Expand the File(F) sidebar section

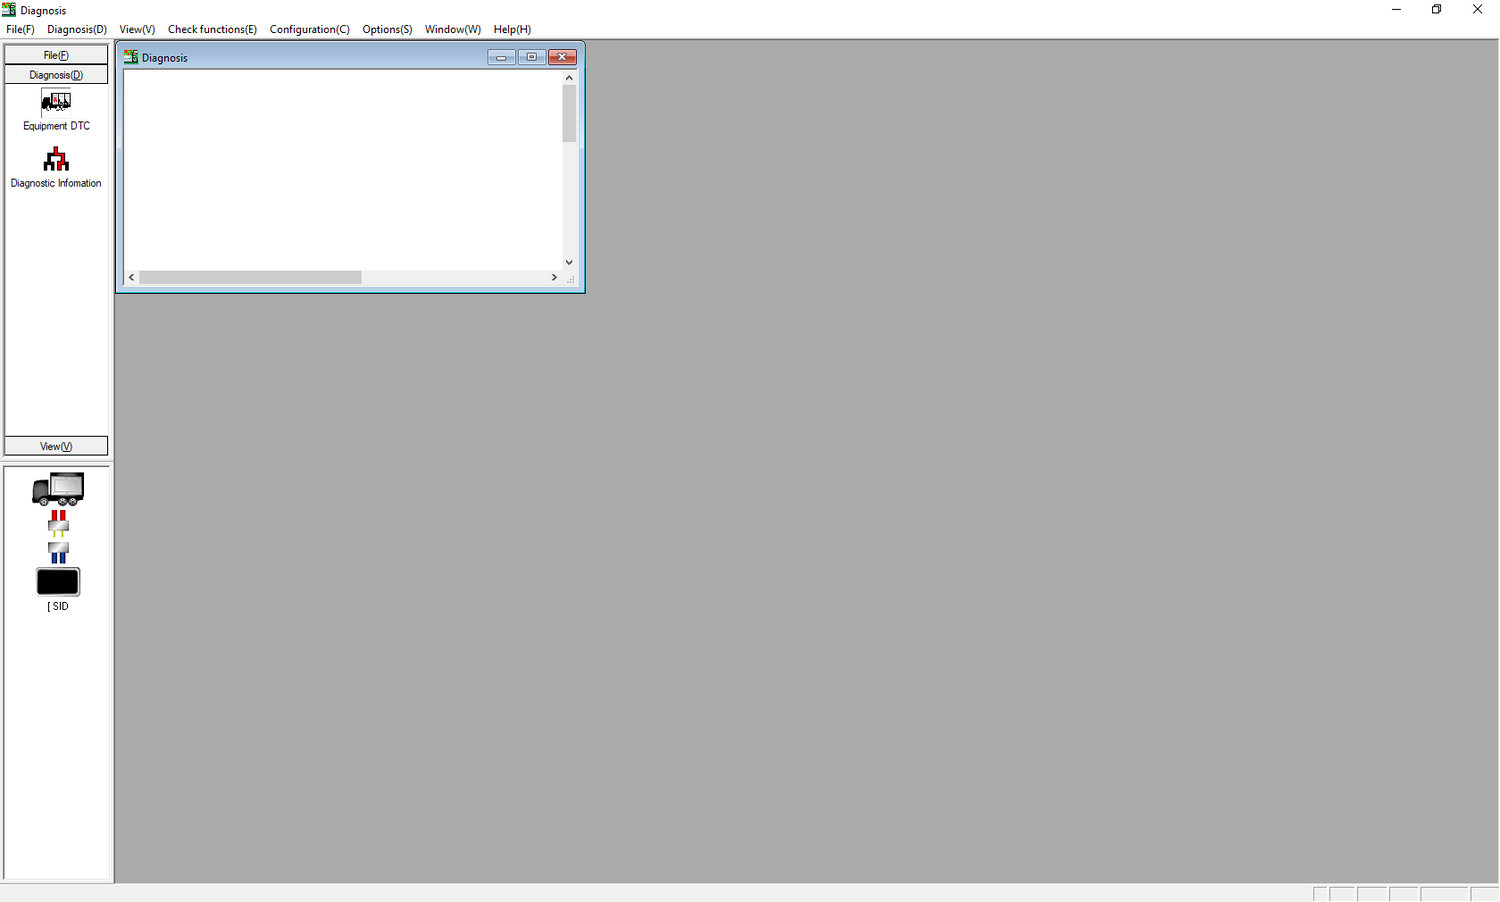[x=56, y=55]
